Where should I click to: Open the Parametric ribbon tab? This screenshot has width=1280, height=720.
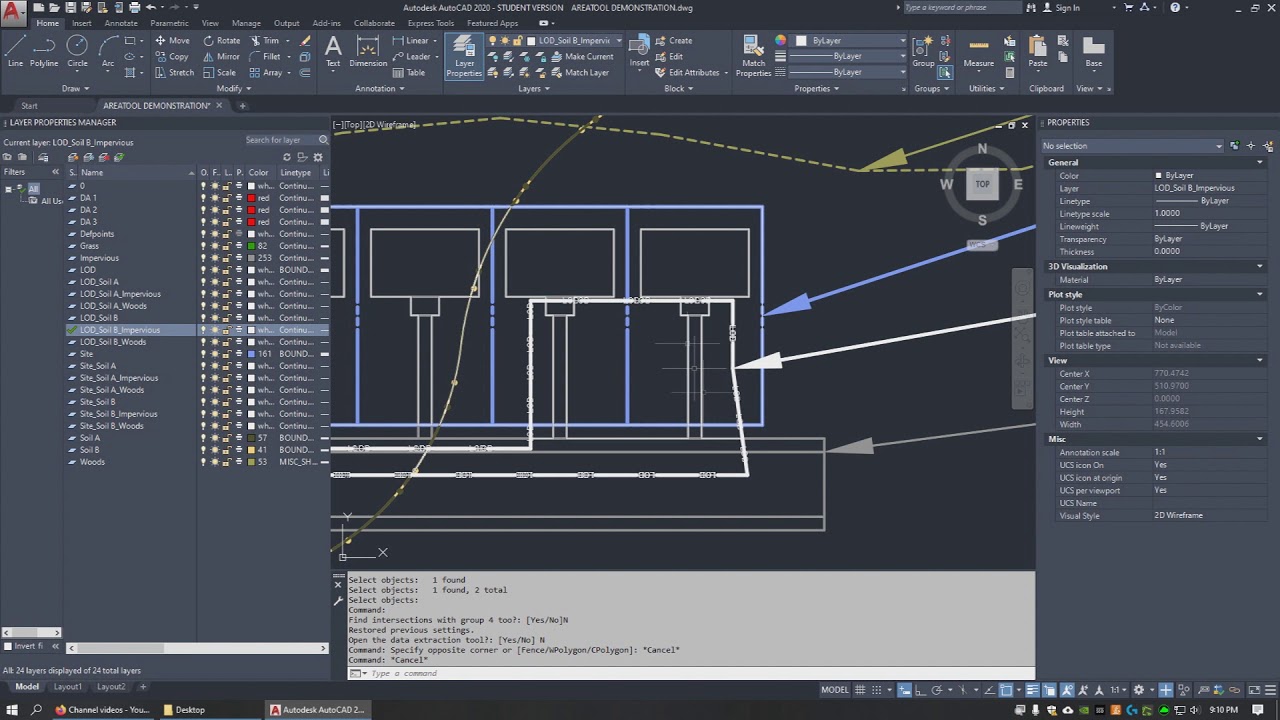pyautogui.click(x=169, y=23)
